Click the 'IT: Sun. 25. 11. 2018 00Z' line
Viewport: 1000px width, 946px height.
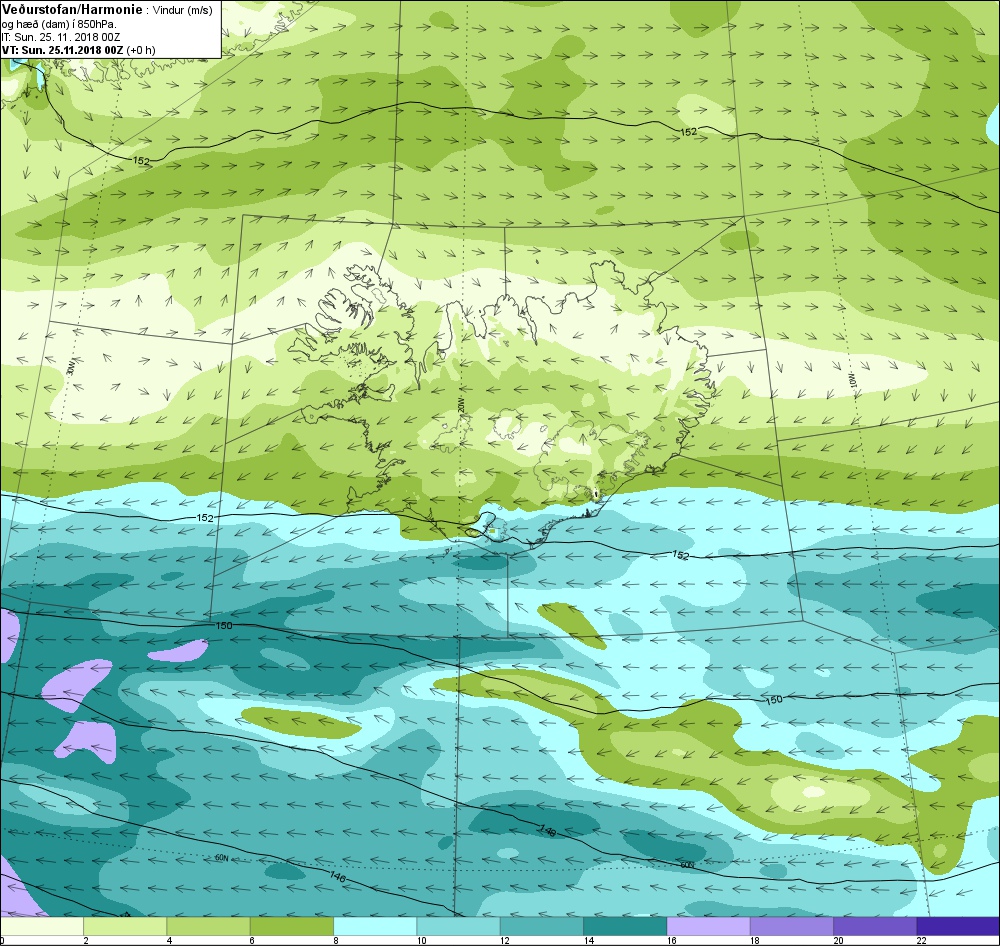pyautogui.click(x=61, y=37)
